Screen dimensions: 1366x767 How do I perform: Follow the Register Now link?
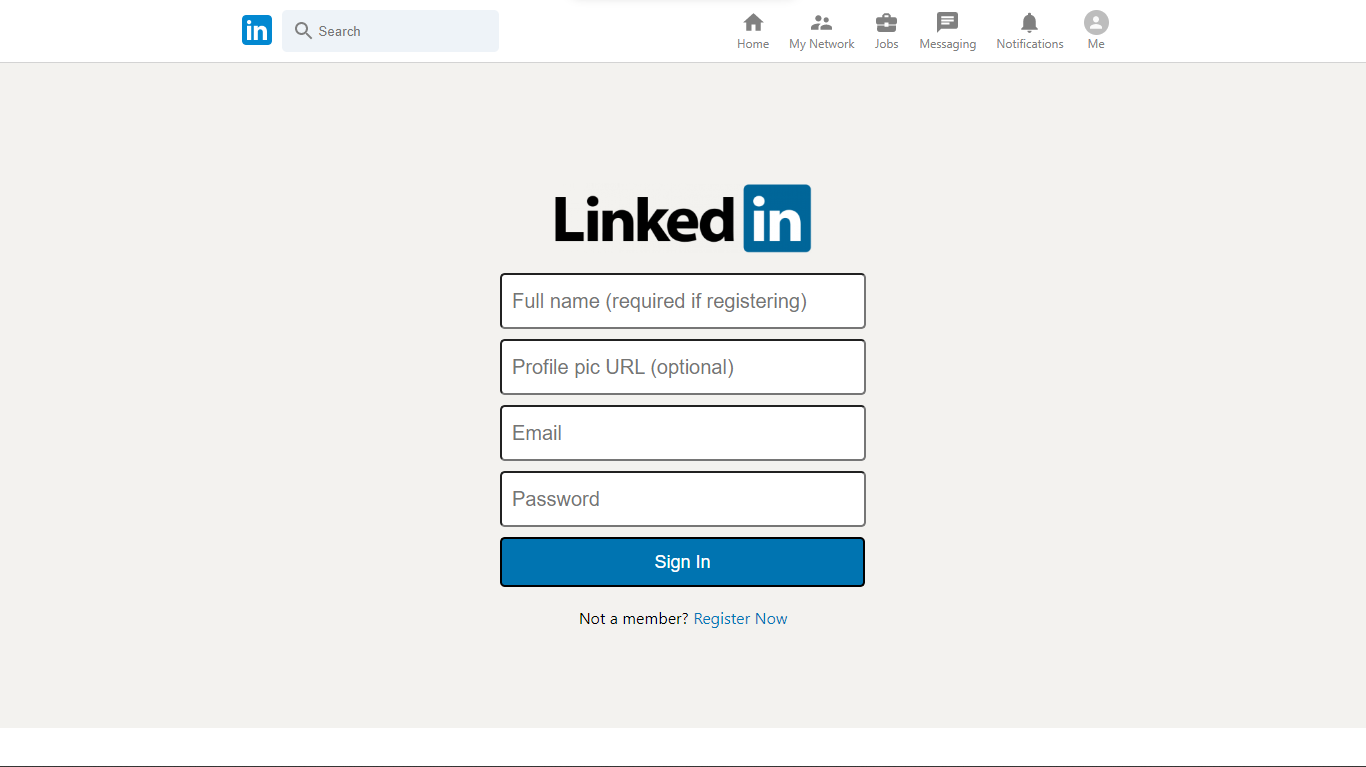[x=740, y=619]
